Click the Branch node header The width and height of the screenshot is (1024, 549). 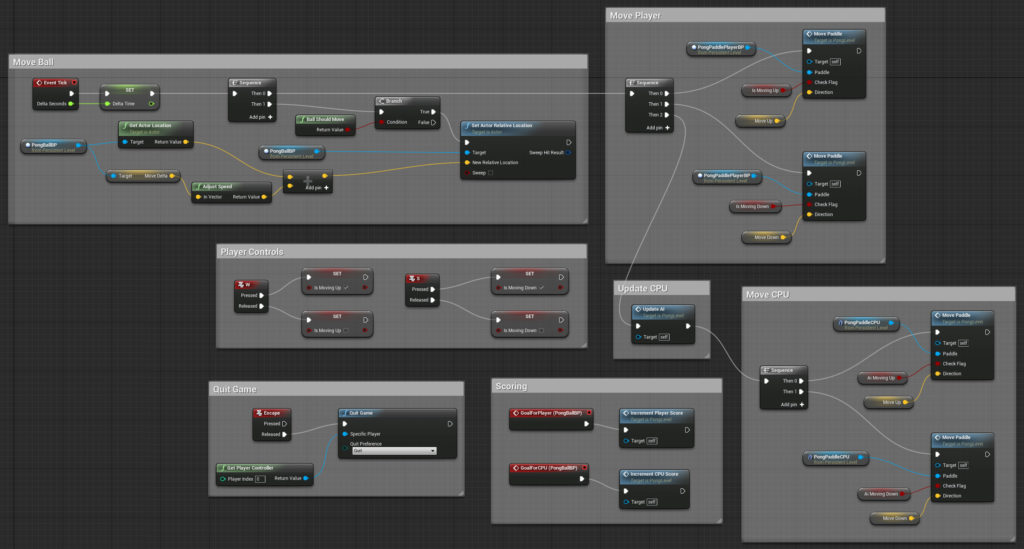coord(408,101)
